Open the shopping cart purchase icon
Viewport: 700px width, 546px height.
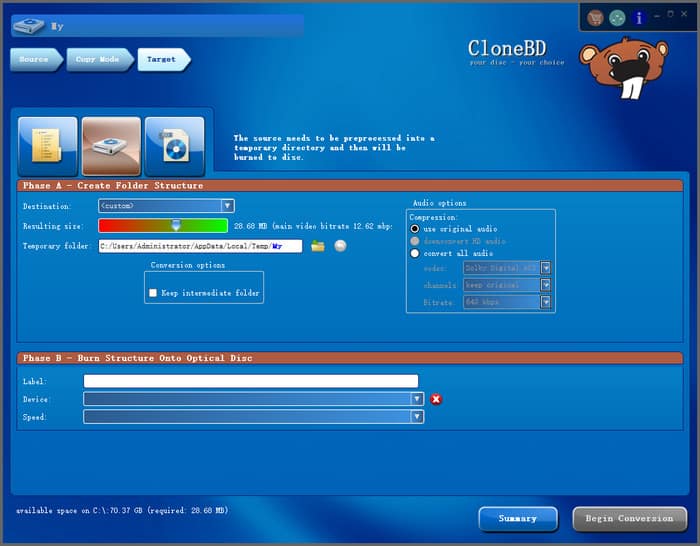pos(596,18)
